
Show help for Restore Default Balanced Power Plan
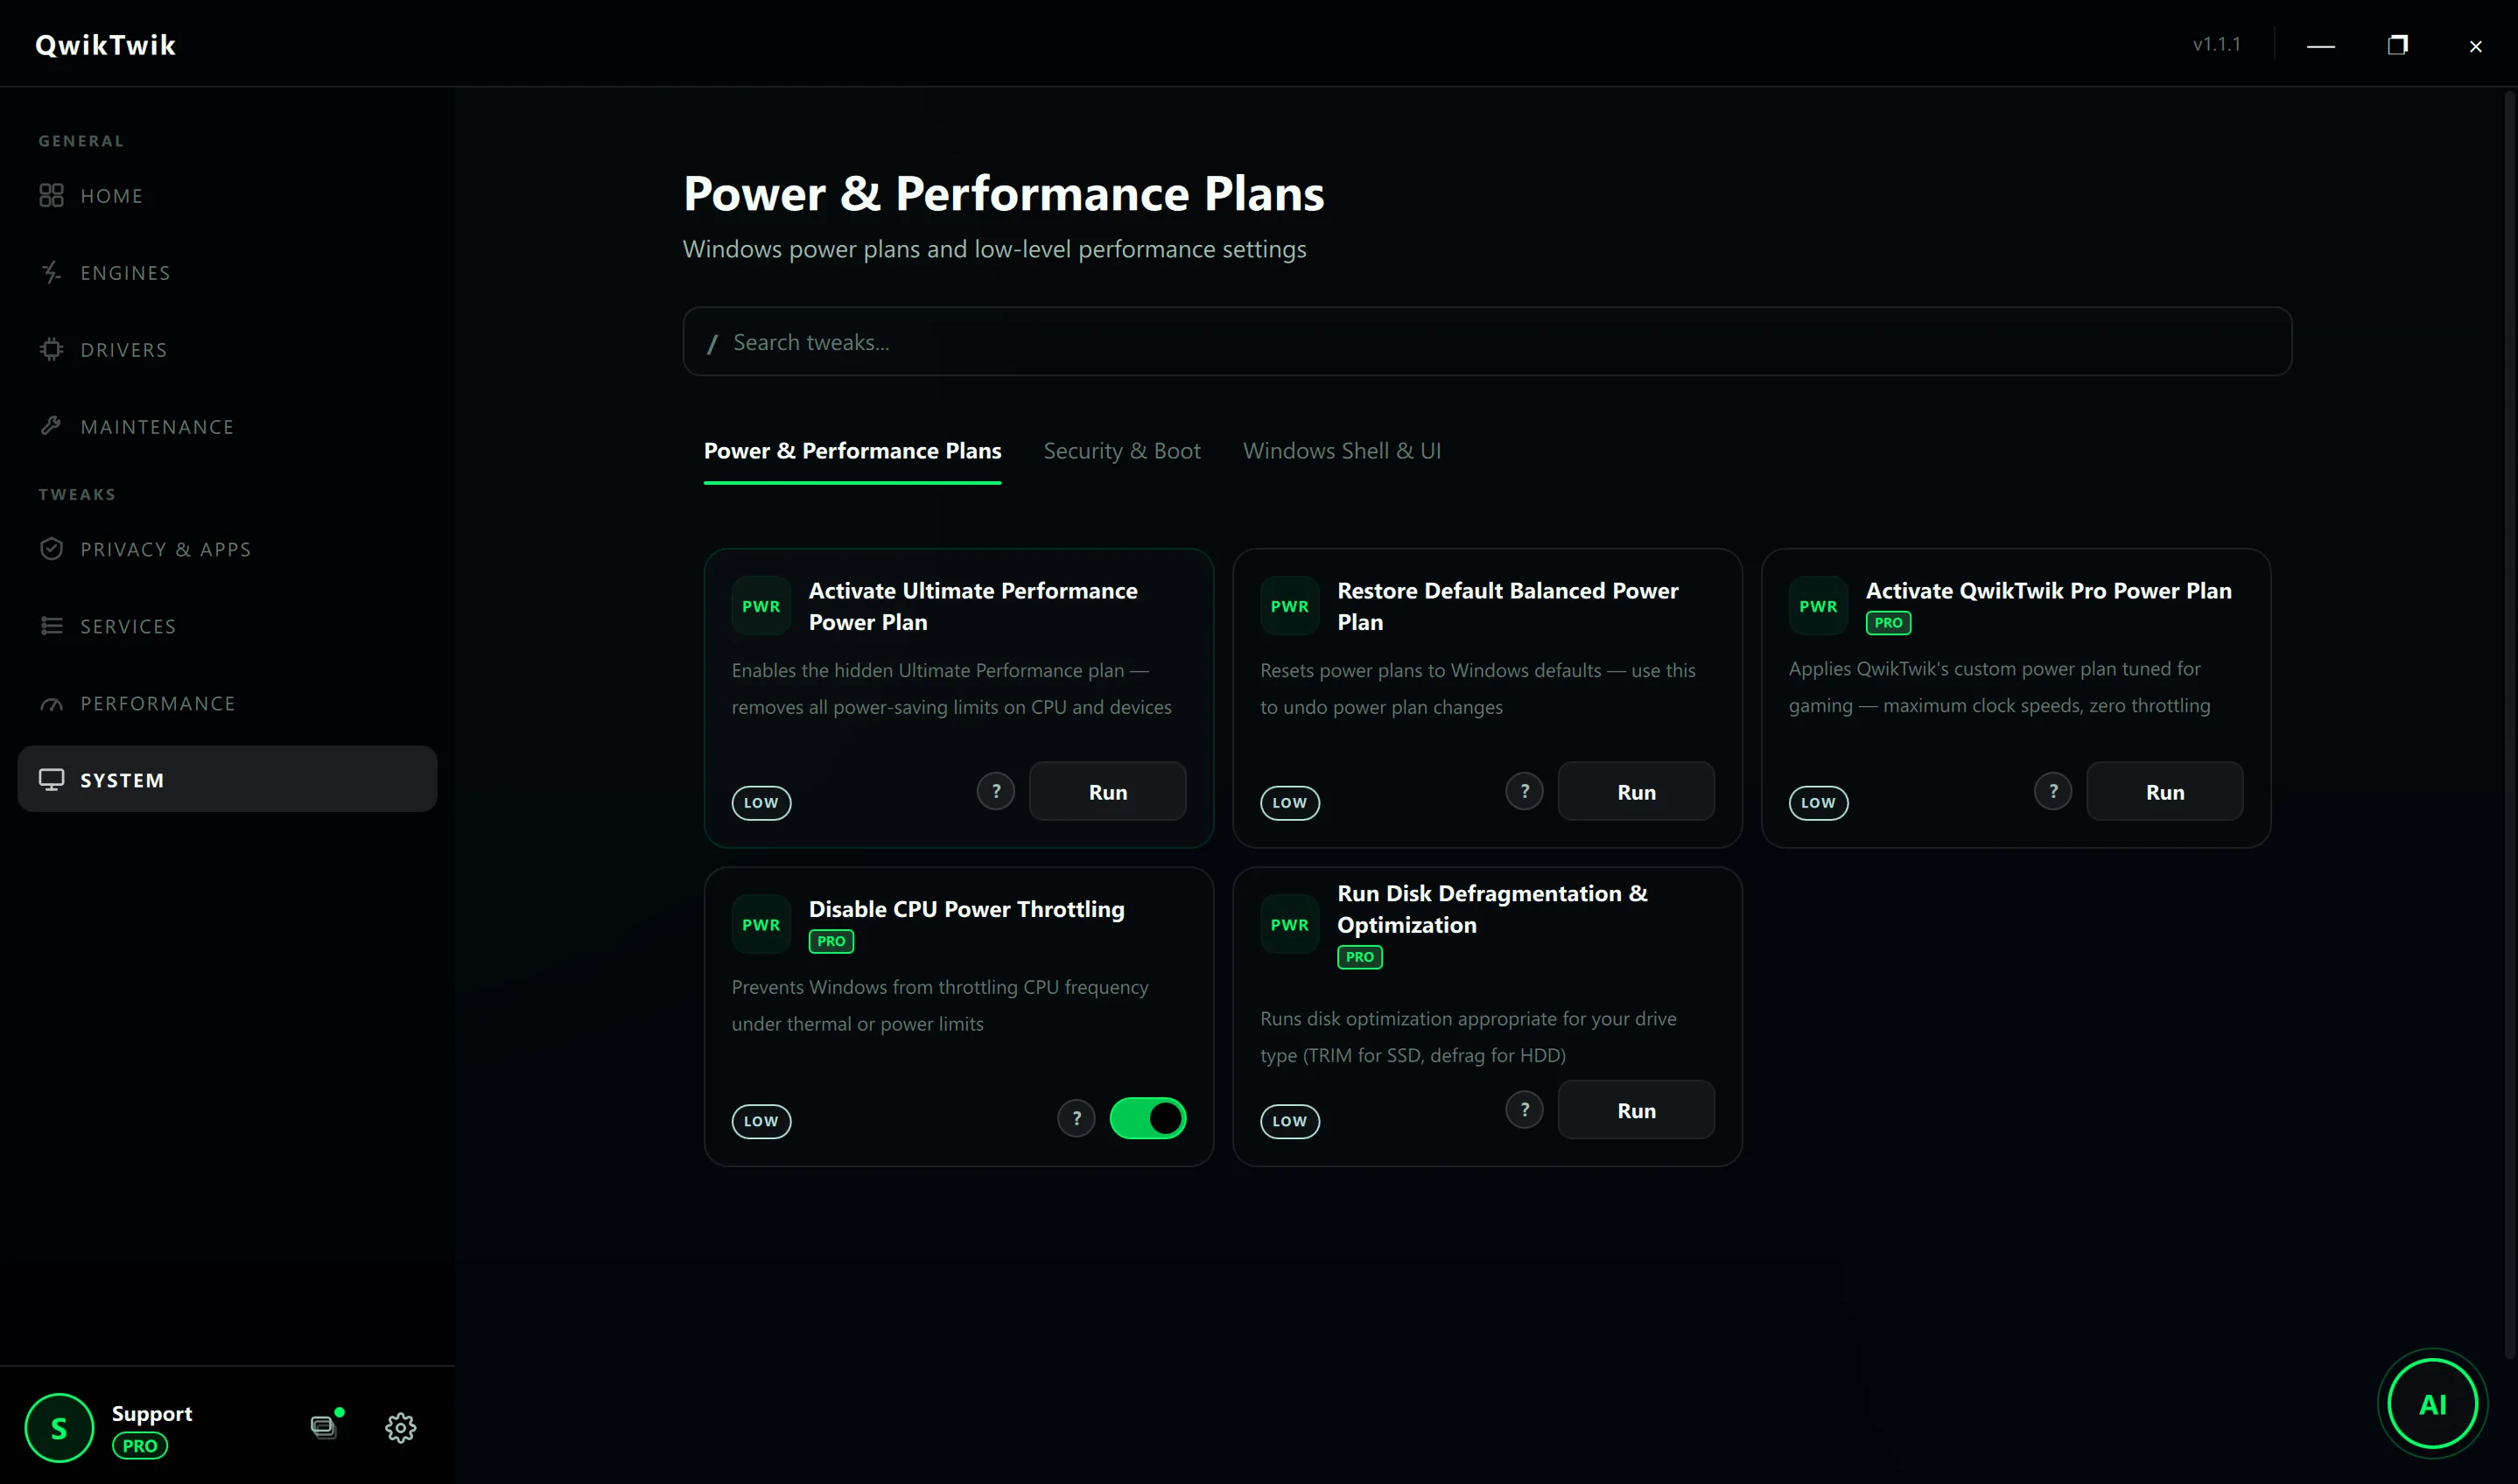1524,791
